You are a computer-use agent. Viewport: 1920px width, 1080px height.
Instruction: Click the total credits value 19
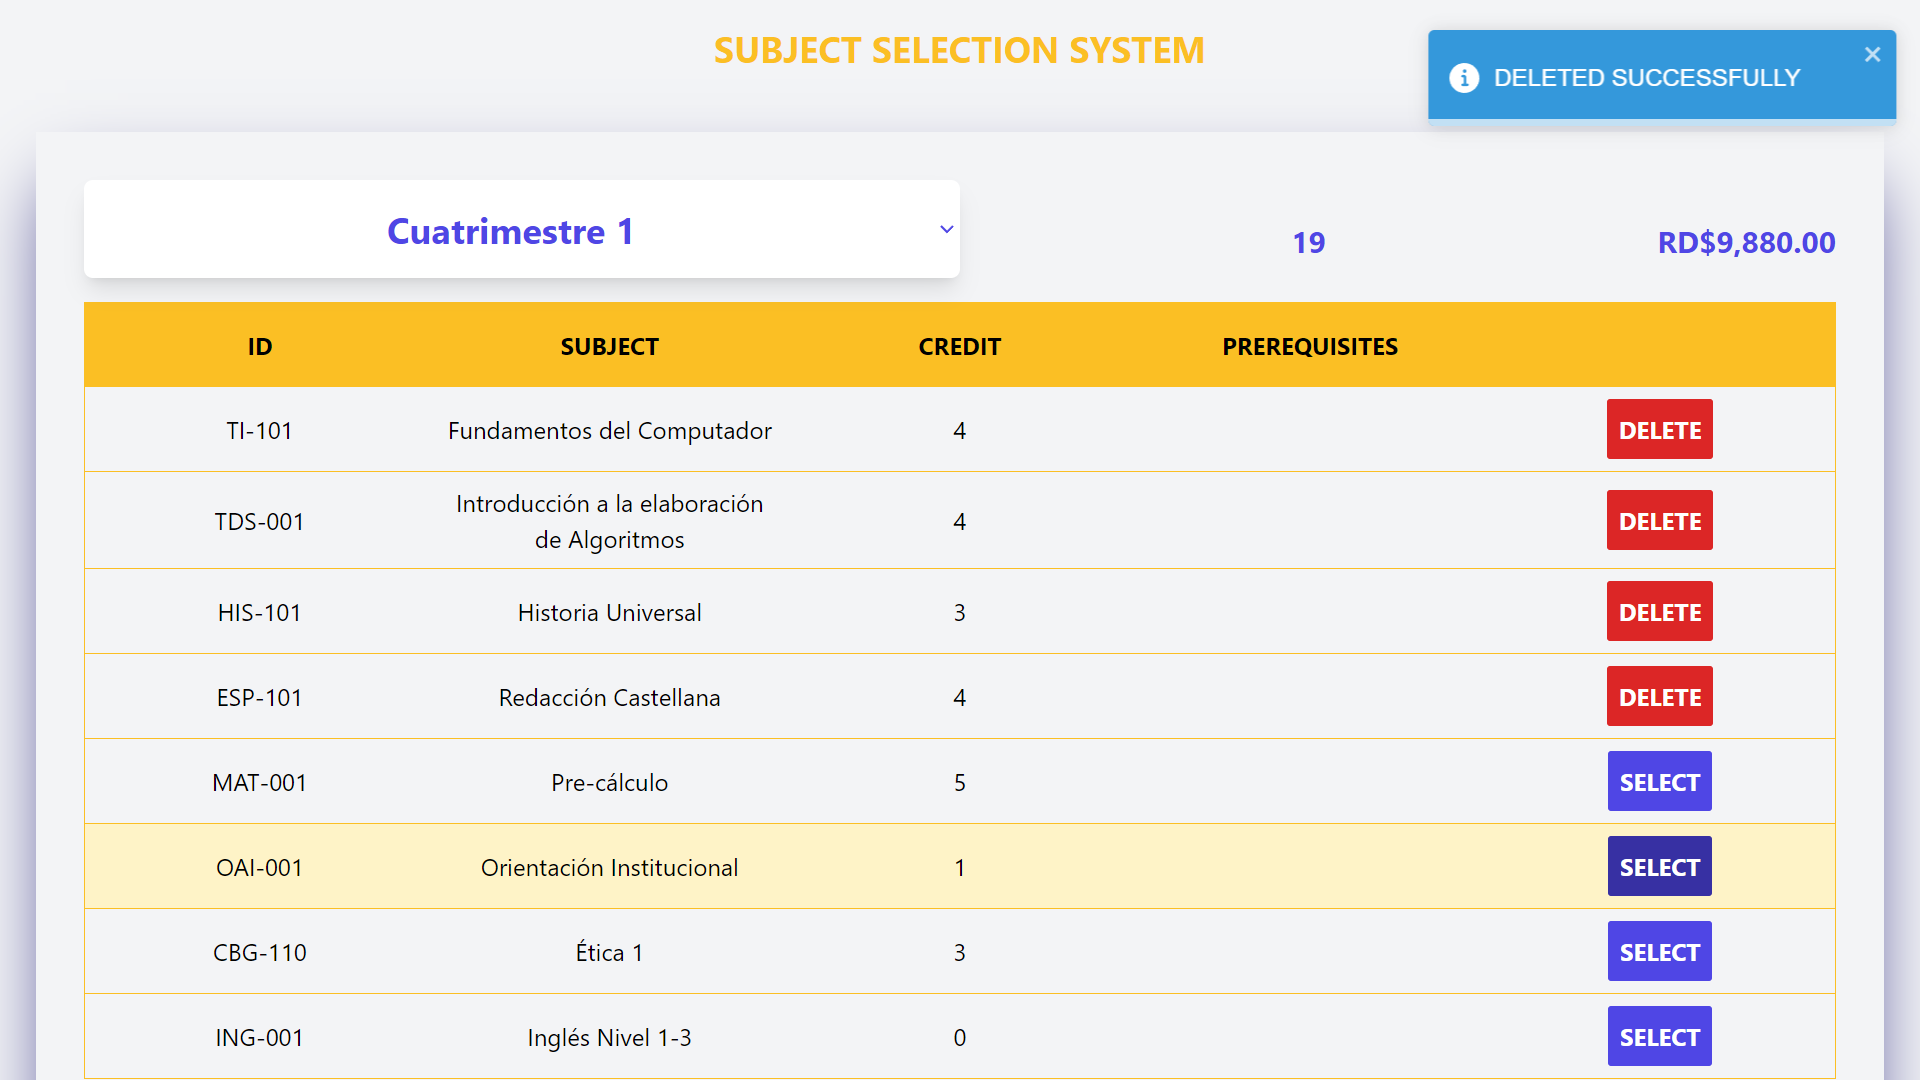click(x=1308, y=242)
